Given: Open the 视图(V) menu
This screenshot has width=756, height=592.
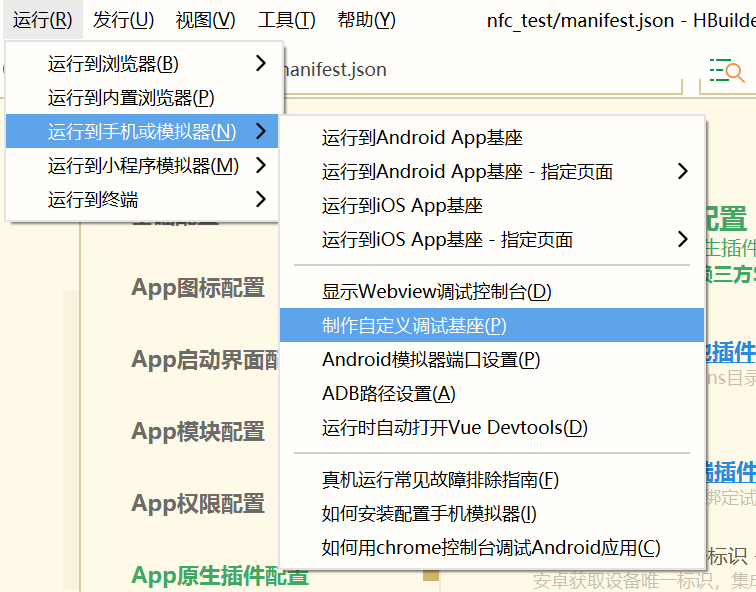Looking at the screenshot, I should [205, 20].
